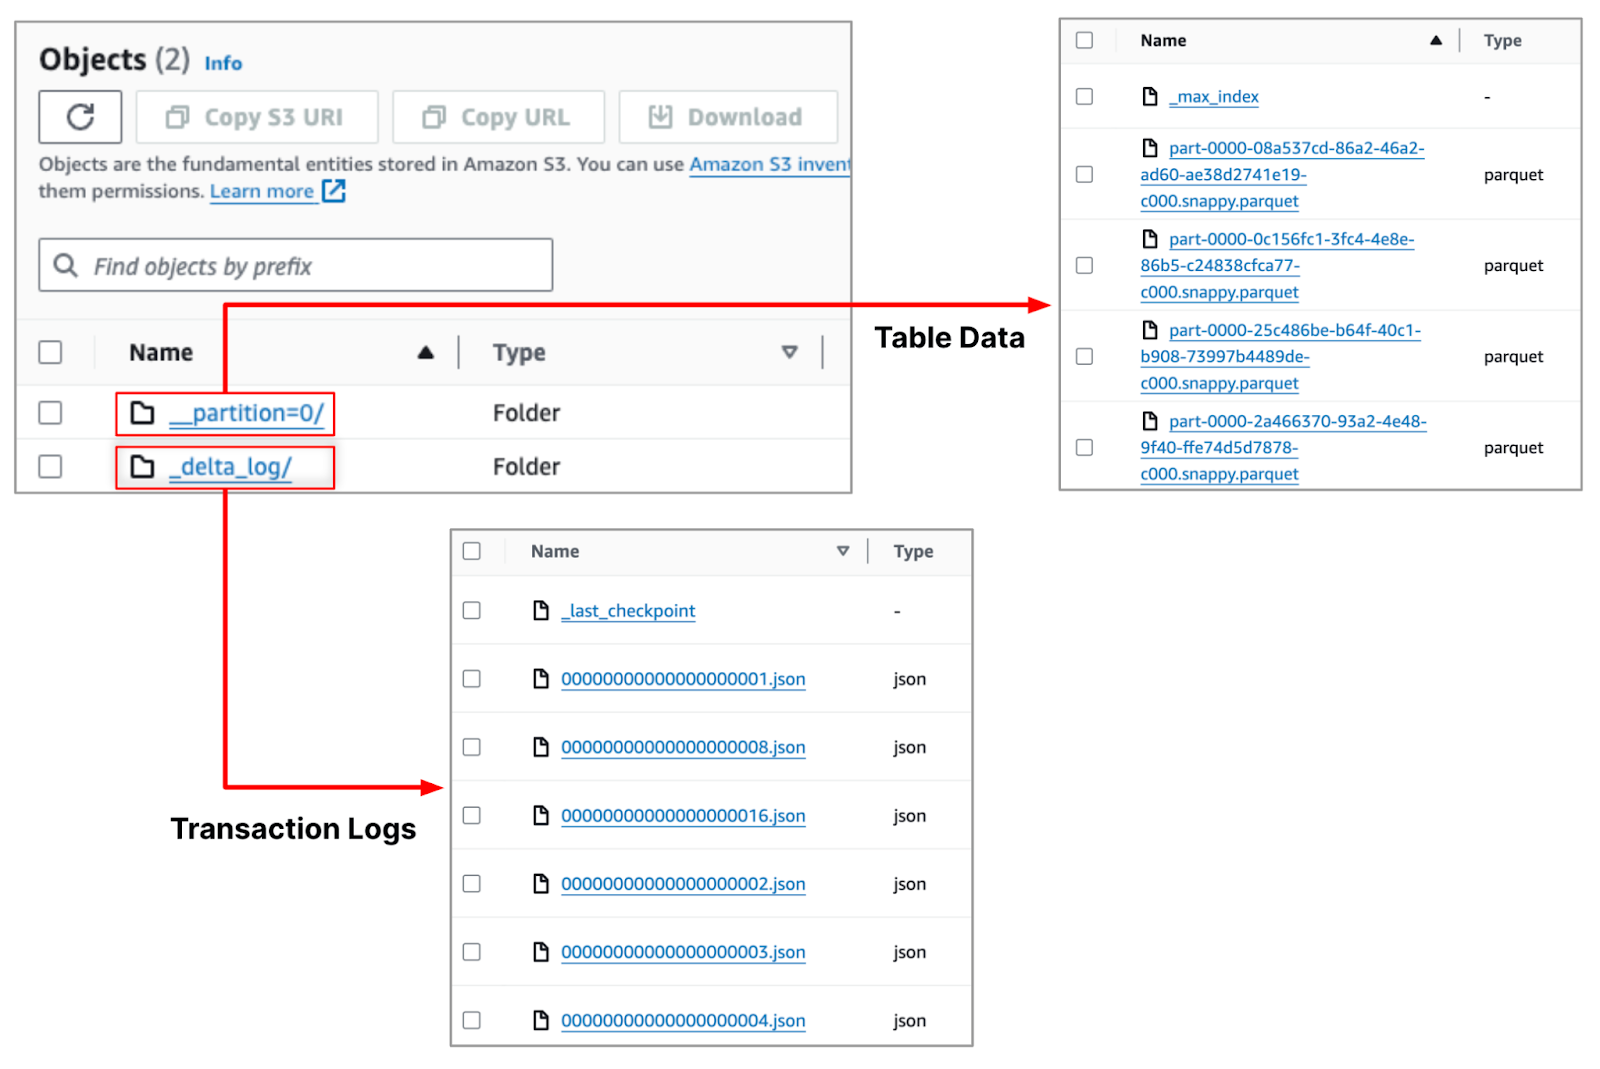
Task: Toggle Name sort arrow in transaction logs table
Action: coord(843,551)
